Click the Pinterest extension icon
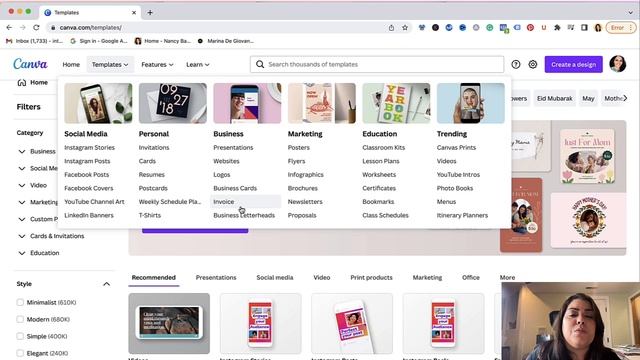The height and width of the screenshot is (360, 640). 530,28
